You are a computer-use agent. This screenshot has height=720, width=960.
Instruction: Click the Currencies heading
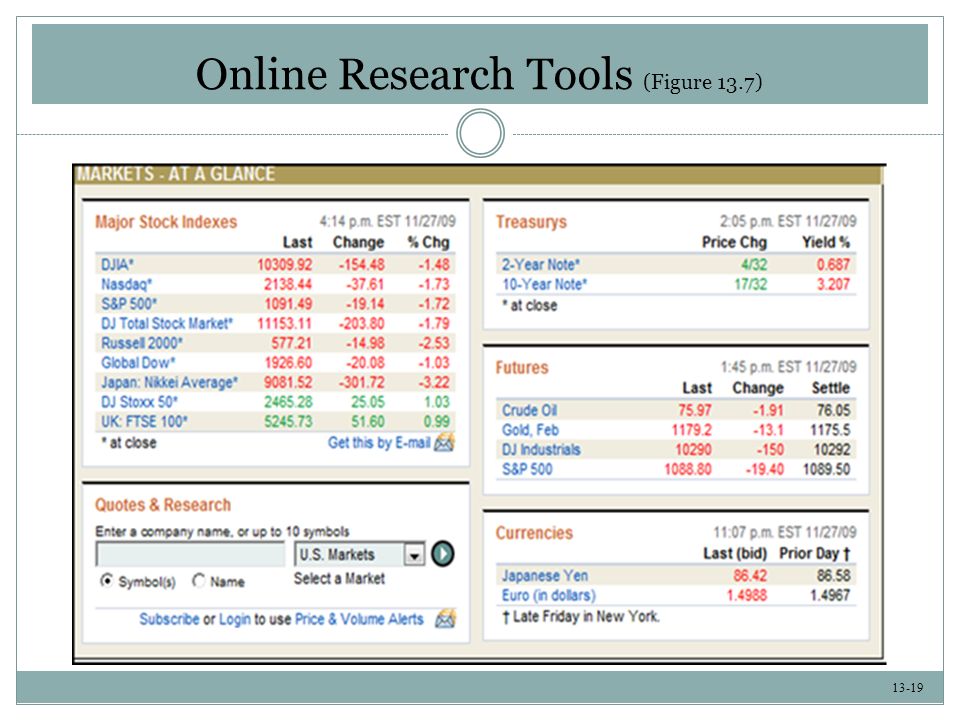click(x=534, y=533)
